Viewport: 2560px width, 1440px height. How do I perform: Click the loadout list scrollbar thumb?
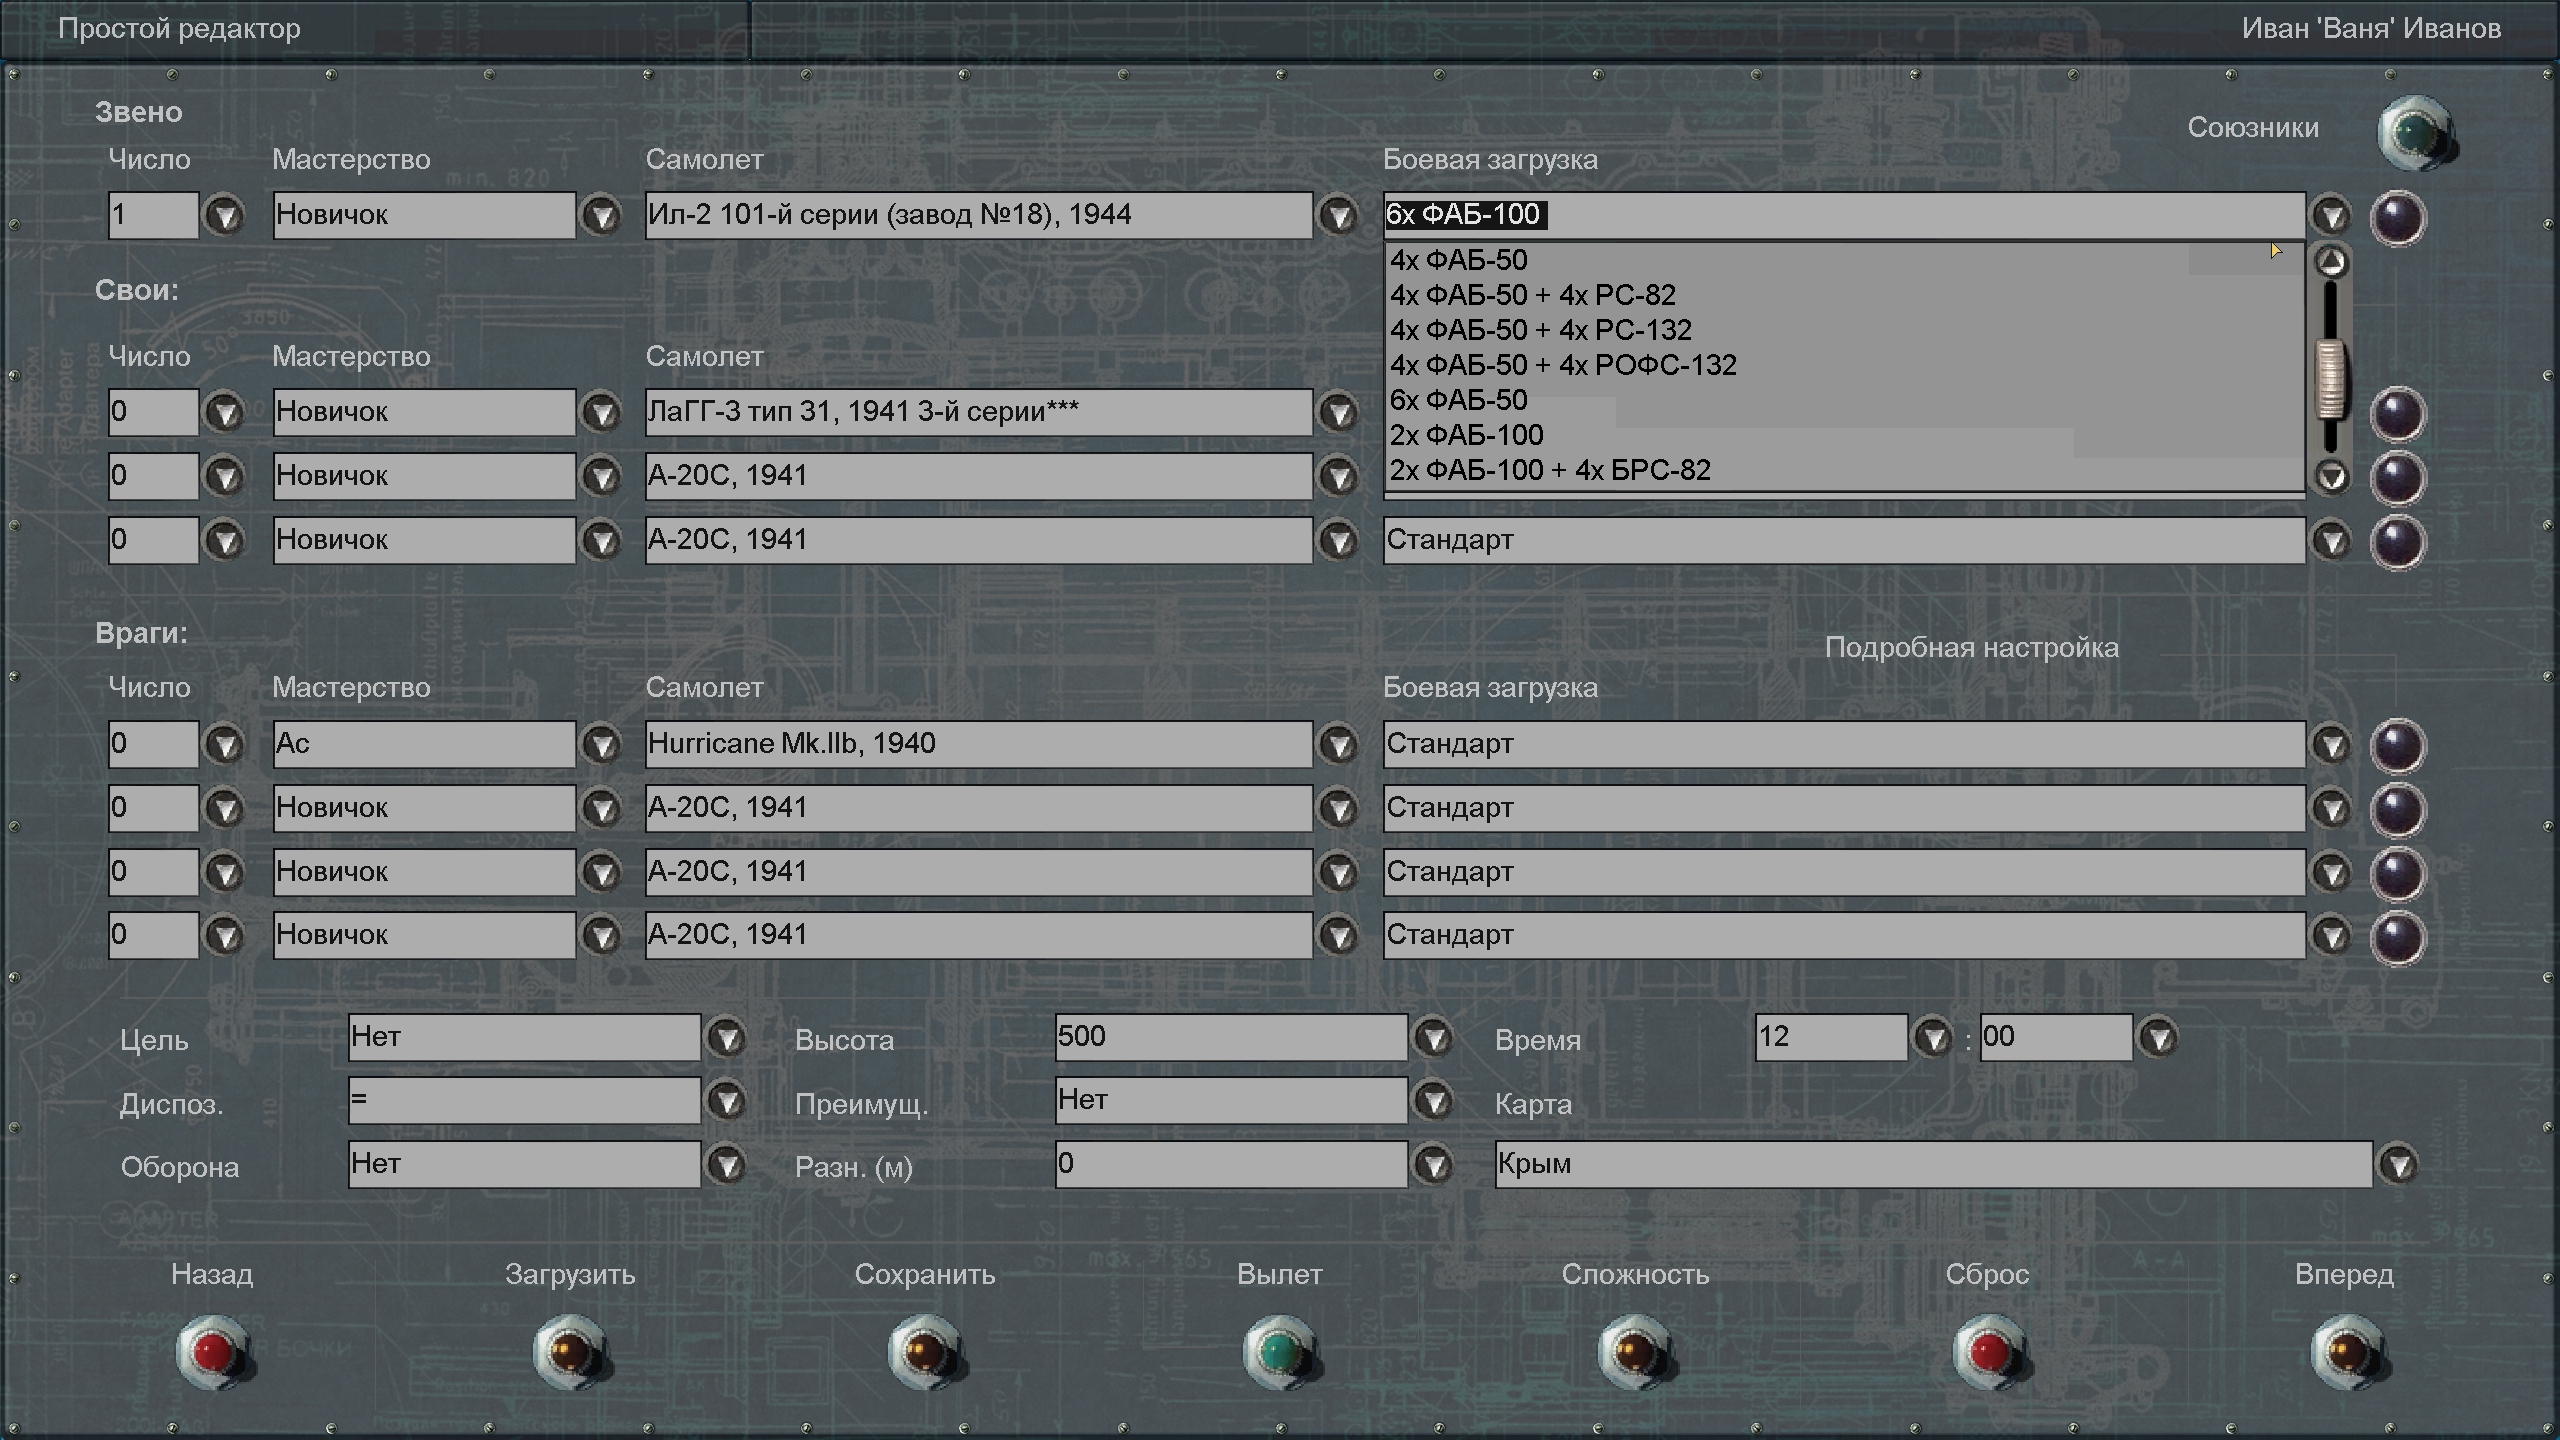[x=2331, y=380]
